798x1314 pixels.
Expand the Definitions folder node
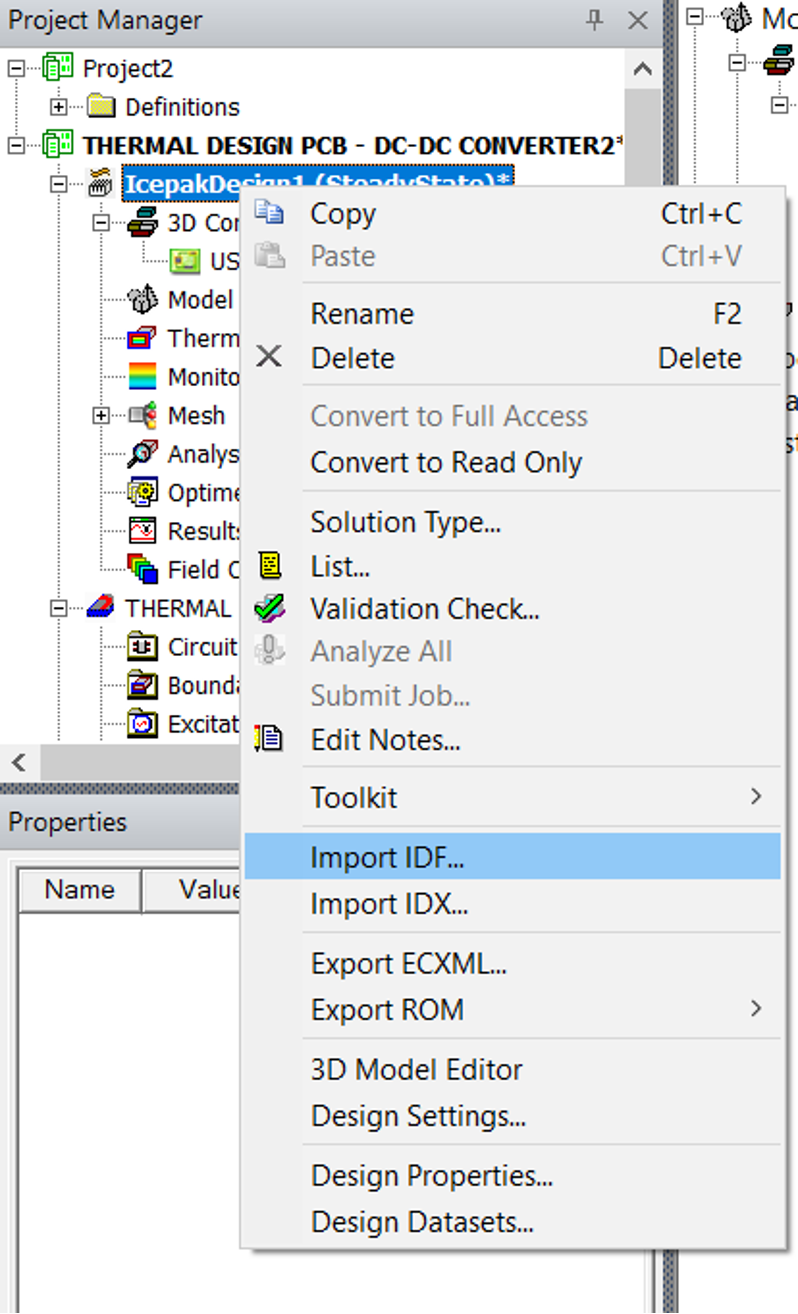tap(59, 107)
